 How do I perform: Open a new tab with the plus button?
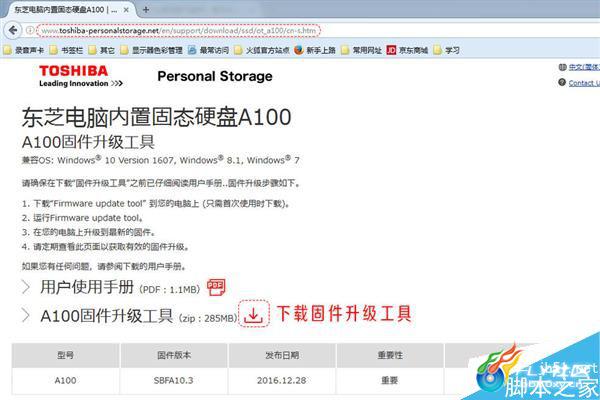[146, 10]
